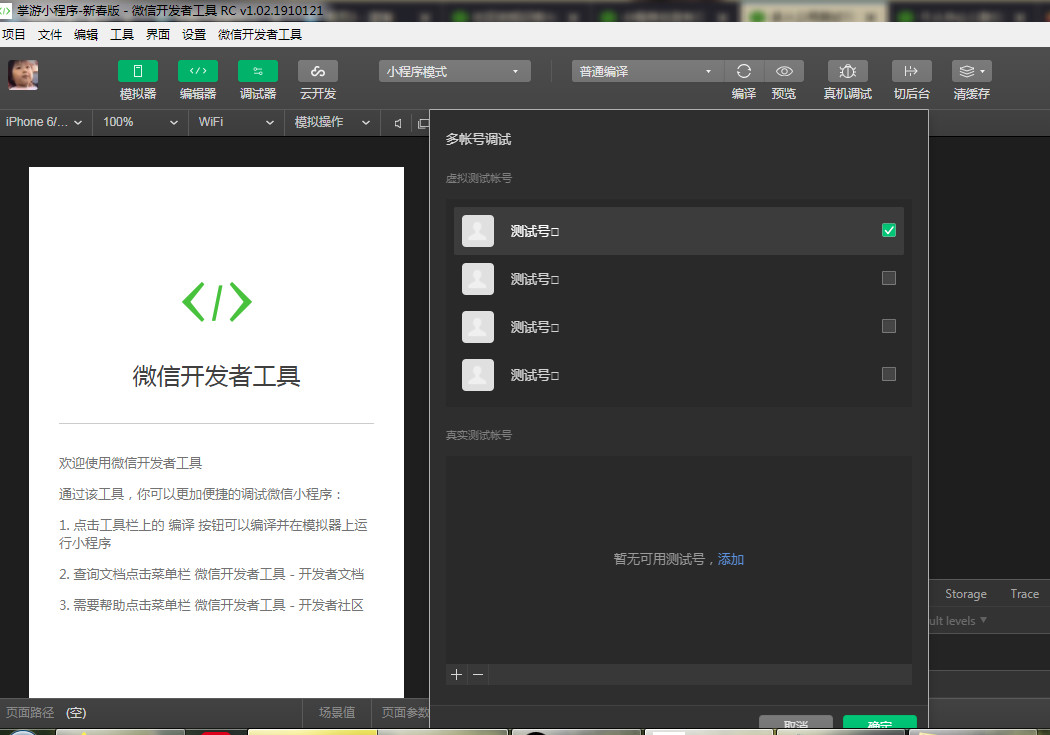This screenshot has height=735, width=1050.
Task: Toggle the 调试器 debugger panel button
Action: coord(258,71)
